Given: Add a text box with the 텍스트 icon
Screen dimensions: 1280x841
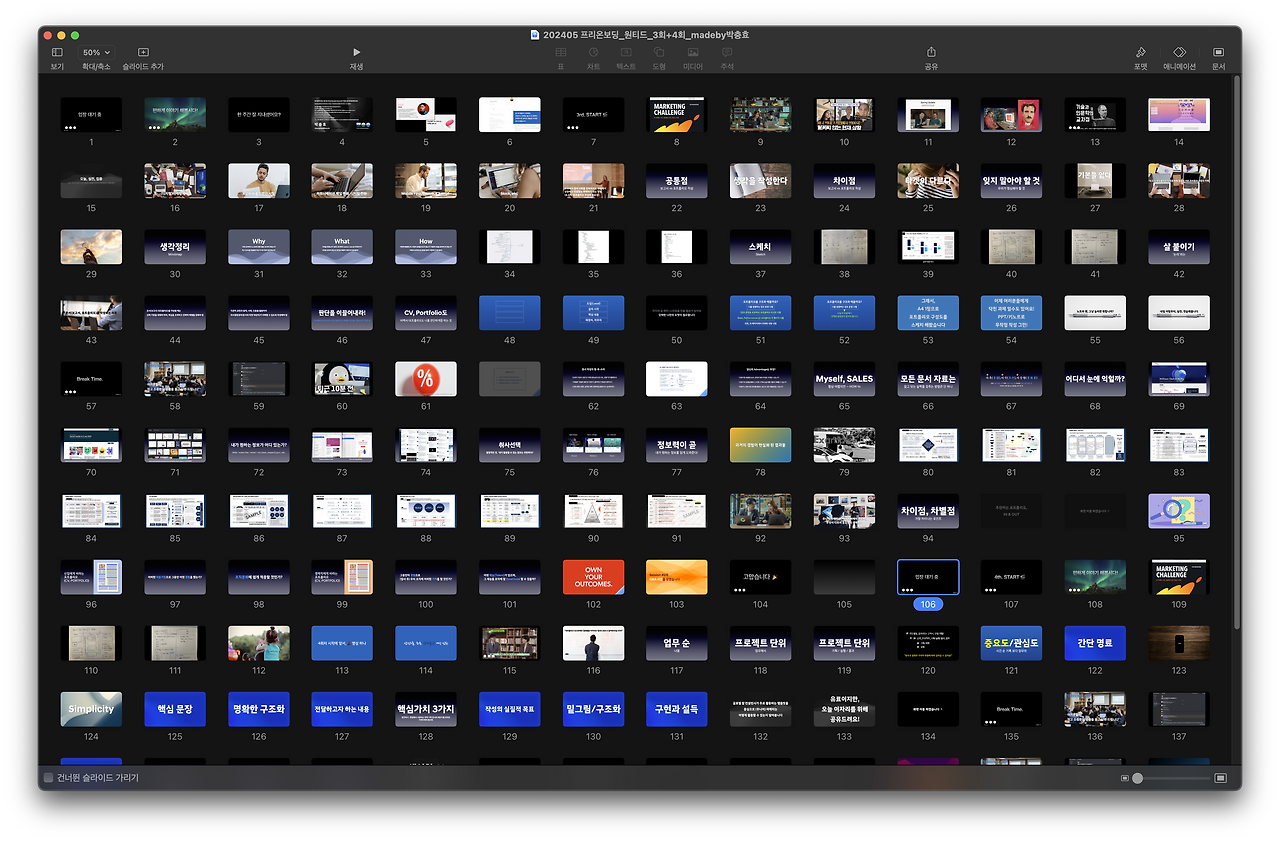Looking at the screenshot, I should click(626, 52).
